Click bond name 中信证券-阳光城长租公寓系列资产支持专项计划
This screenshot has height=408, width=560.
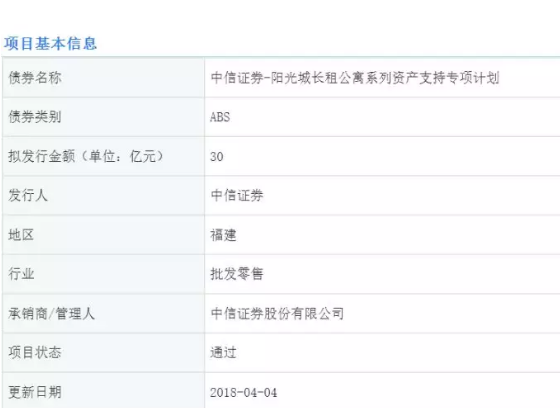tap(355, 78)
